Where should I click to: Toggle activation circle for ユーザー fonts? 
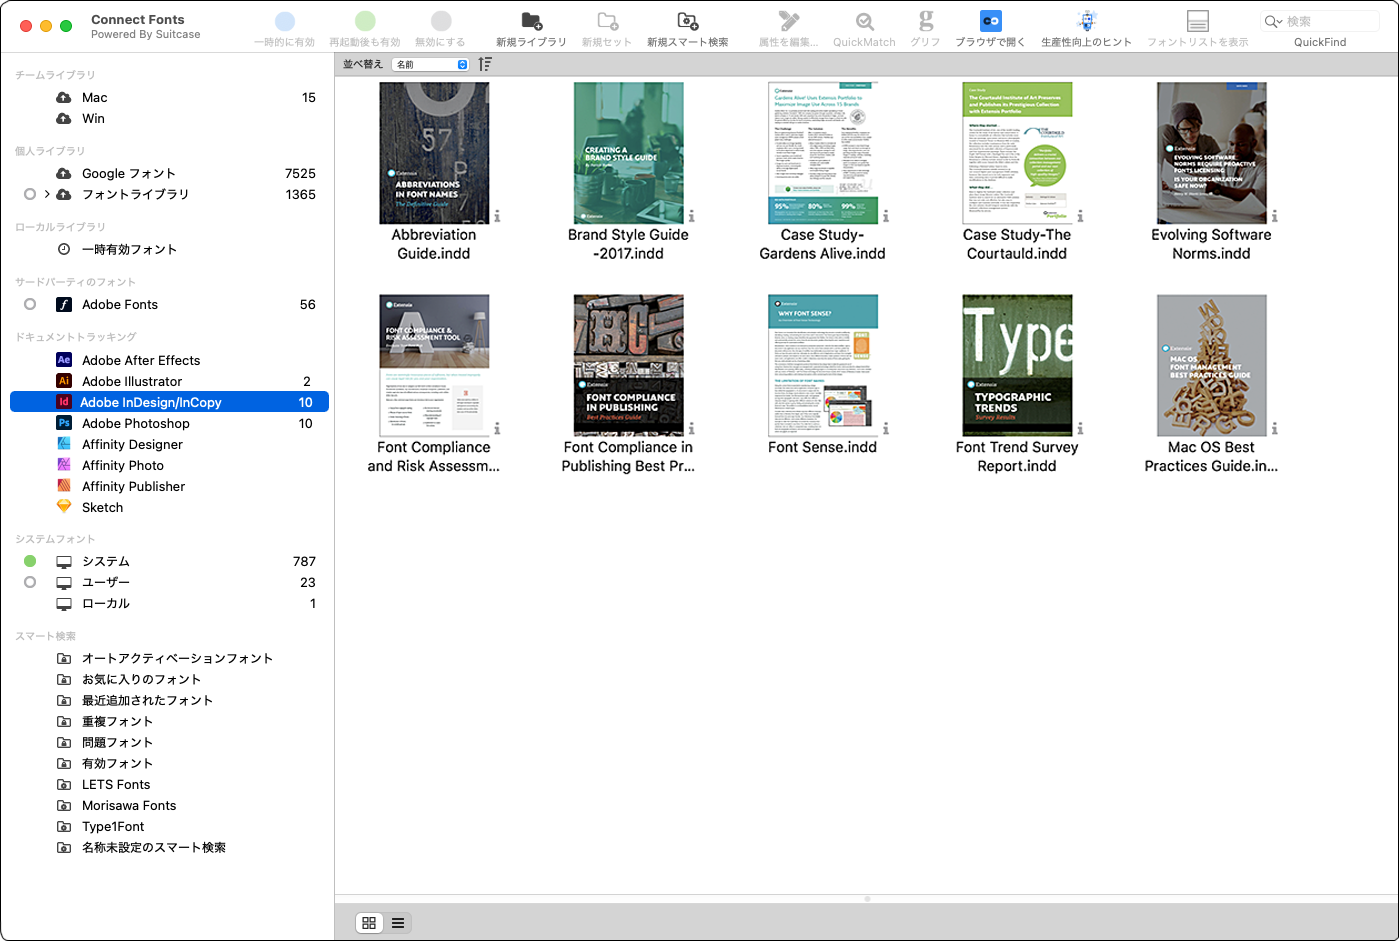click(30, 582)
